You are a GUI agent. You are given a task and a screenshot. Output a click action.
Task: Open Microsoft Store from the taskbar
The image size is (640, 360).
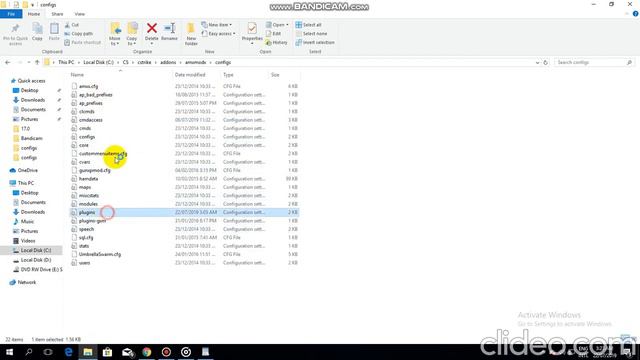pos(107,352)
